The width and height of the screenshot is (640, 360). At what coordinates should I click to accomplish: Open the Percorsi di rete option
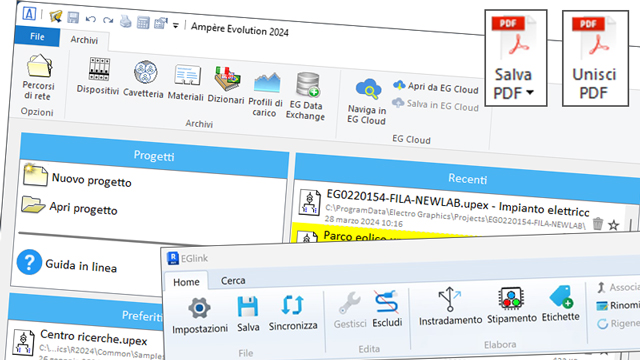tap(38, 78)
